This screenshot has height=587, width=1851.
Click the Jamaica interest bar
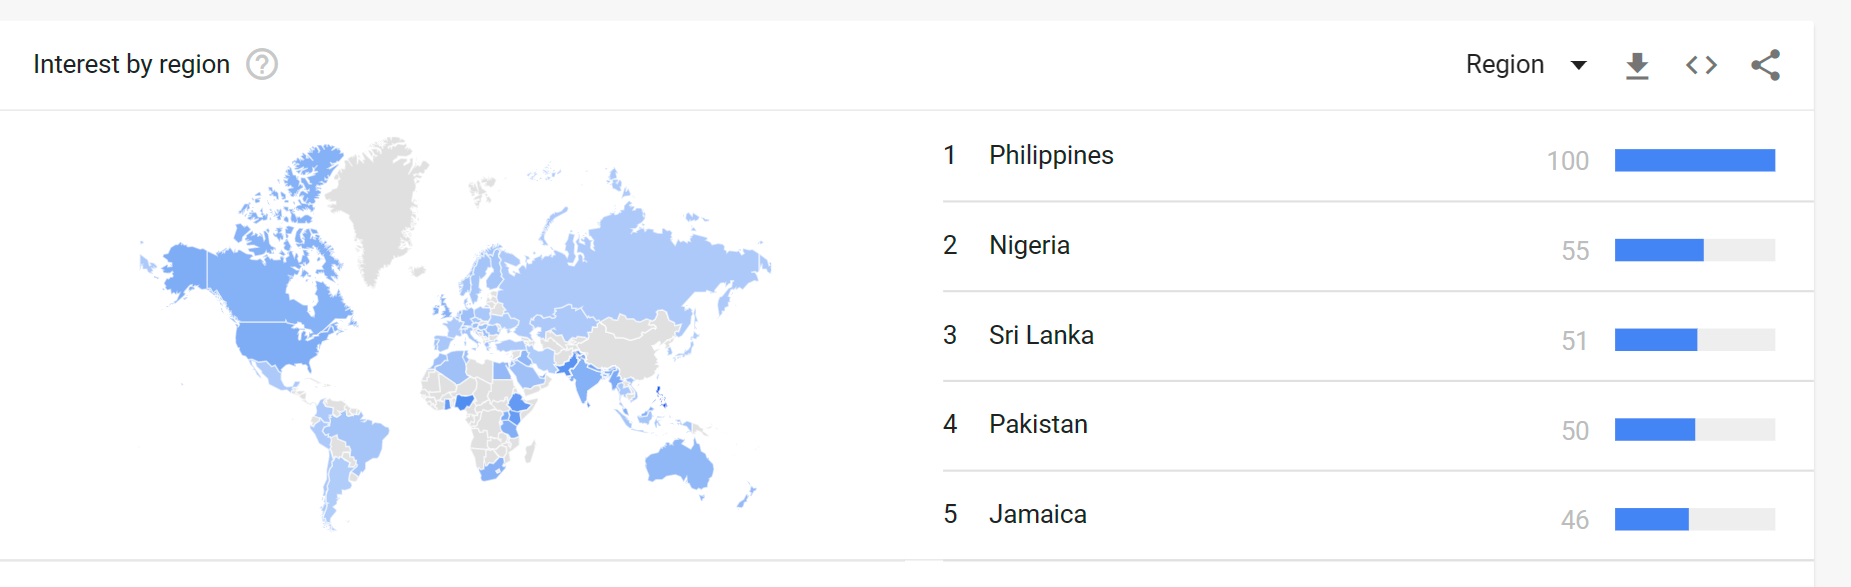point(1652,519)
